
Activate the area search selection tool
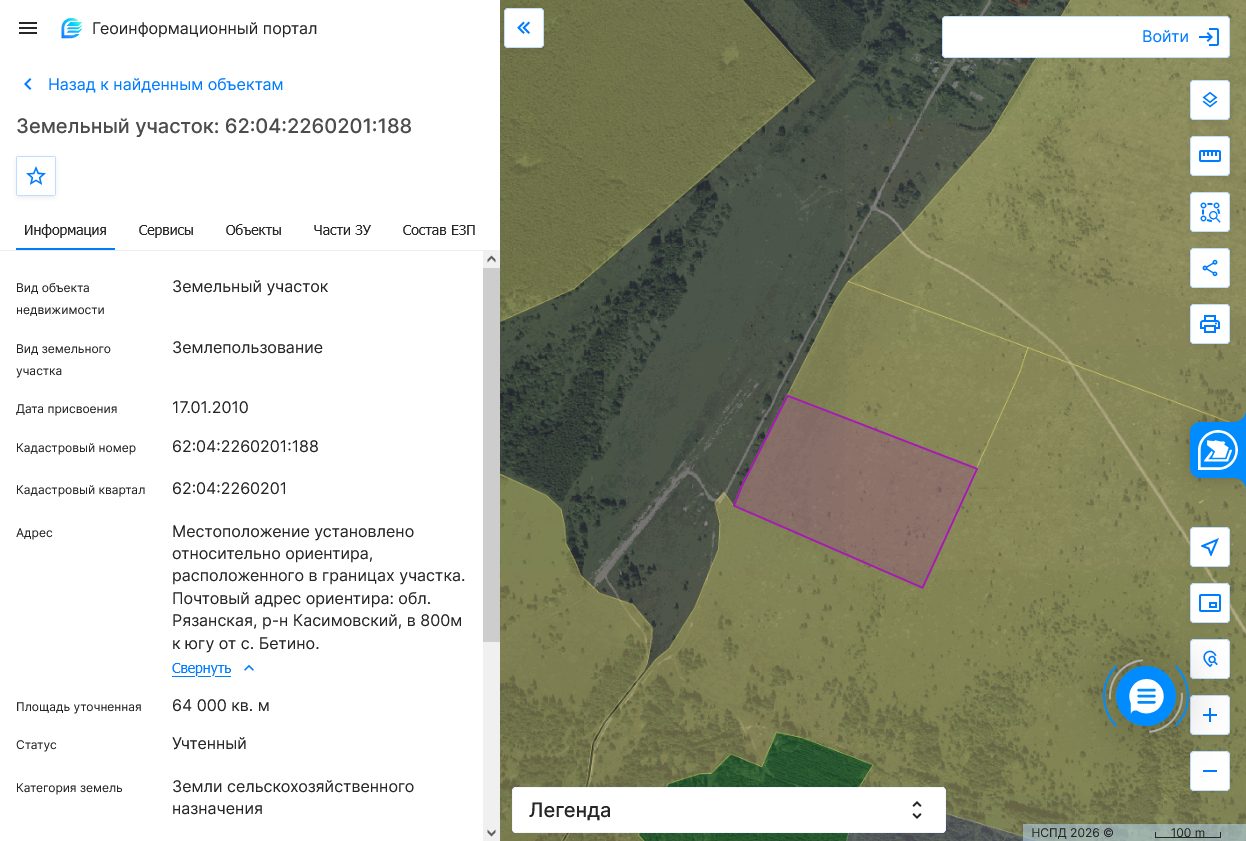click(1210, 212)
